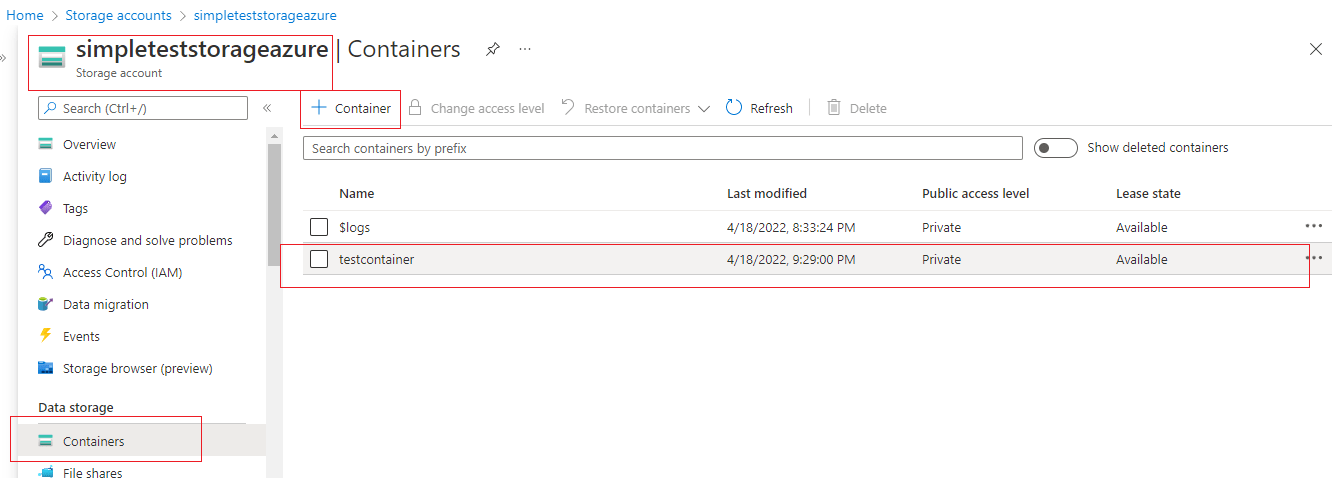This screenshot has width=1338, height=478.
Task: Go to Tags in the sidebar
Action: [75, 208]
